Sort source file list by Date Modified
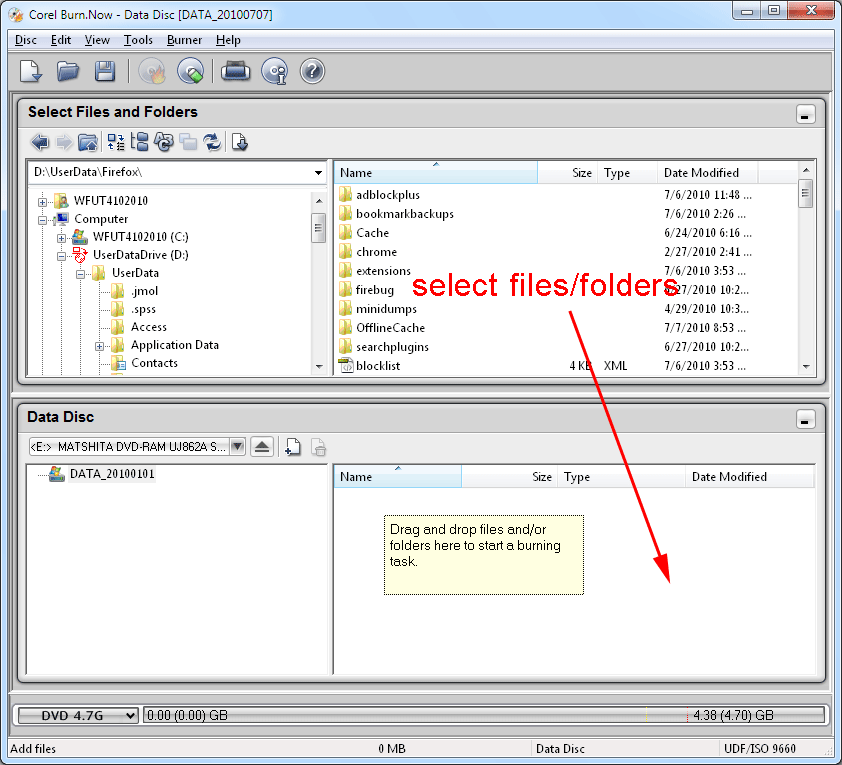Screen dimensions: 842x765 [x=707, y=173]
